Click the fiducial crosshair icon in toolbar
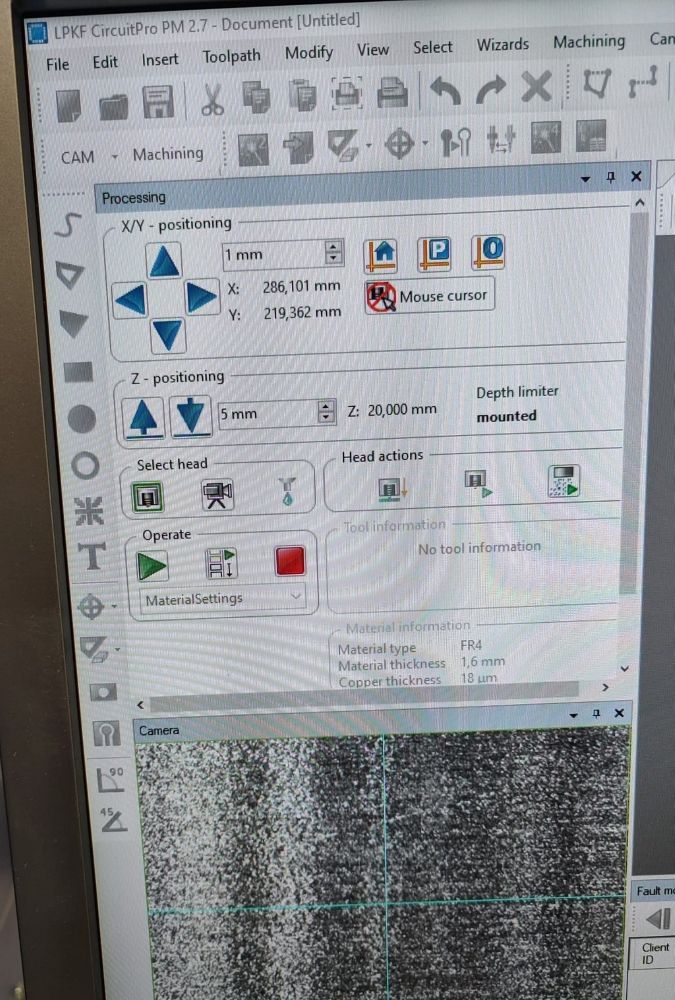675x1000 pixels. [399, 143]
